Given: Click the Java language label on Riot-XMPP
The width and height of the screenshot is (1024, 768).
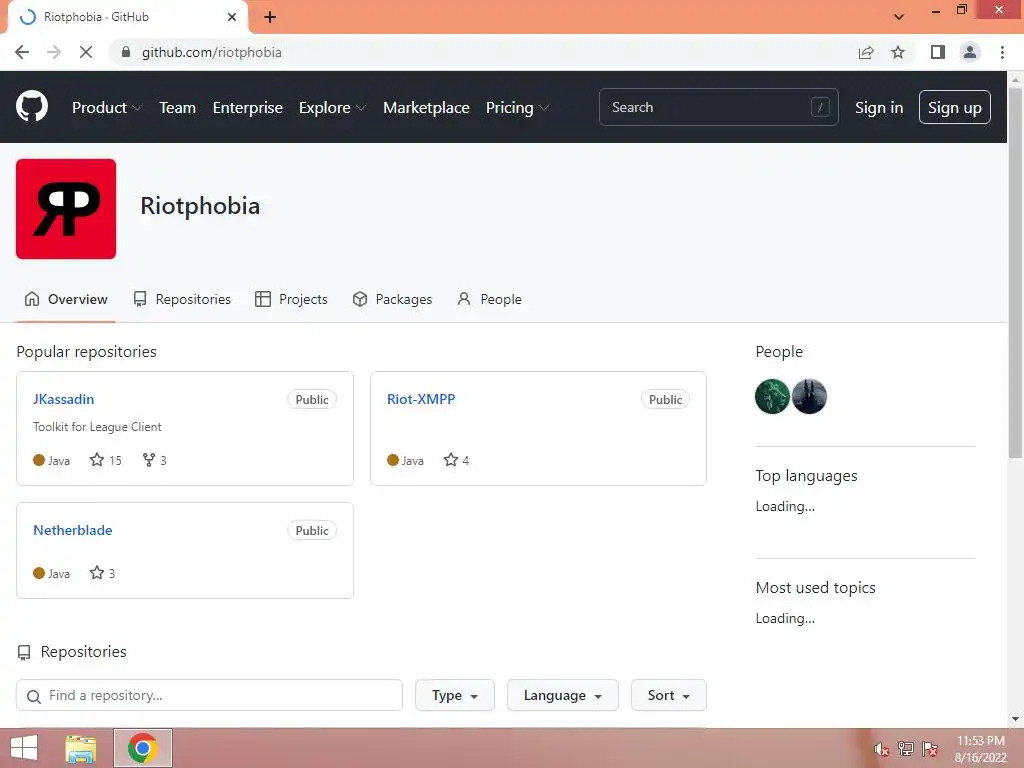Looking at the screenshot, I should (x=413, y=460).
